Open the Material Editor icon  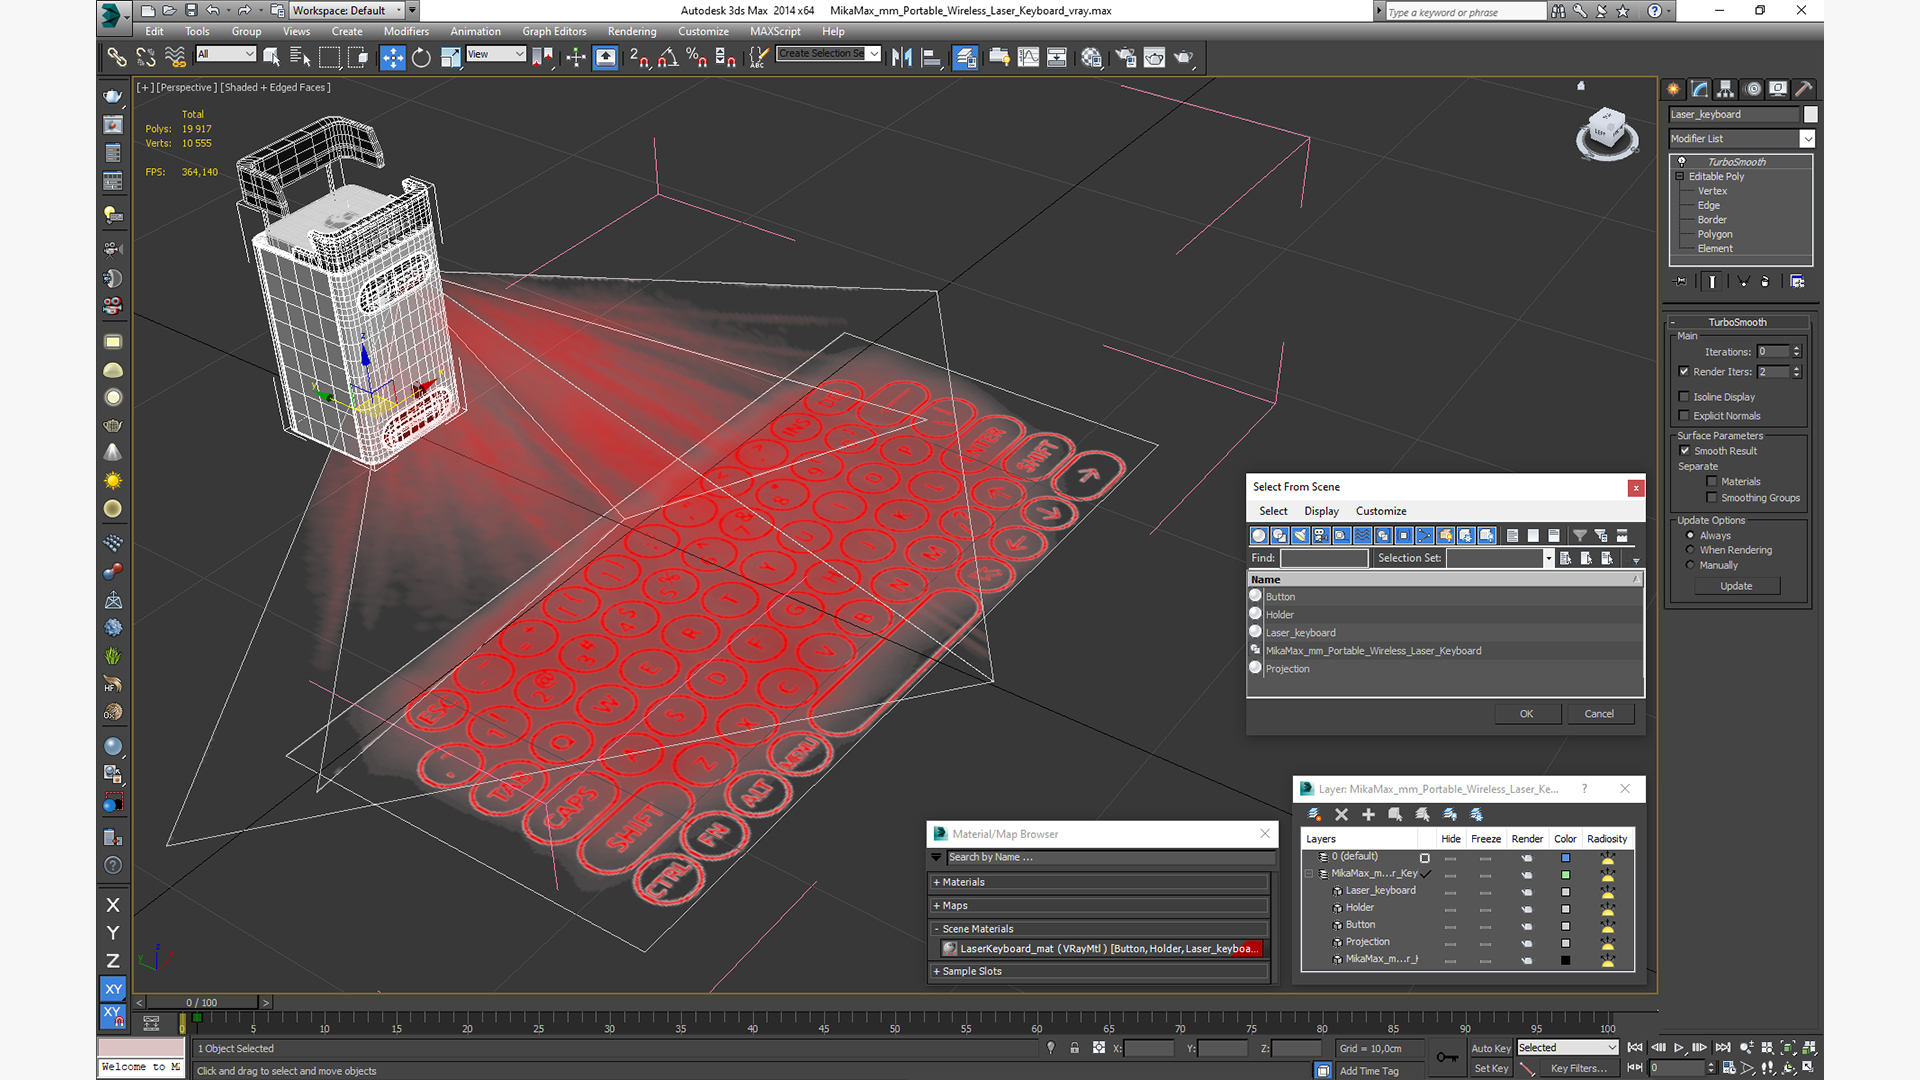point(1091,57)
